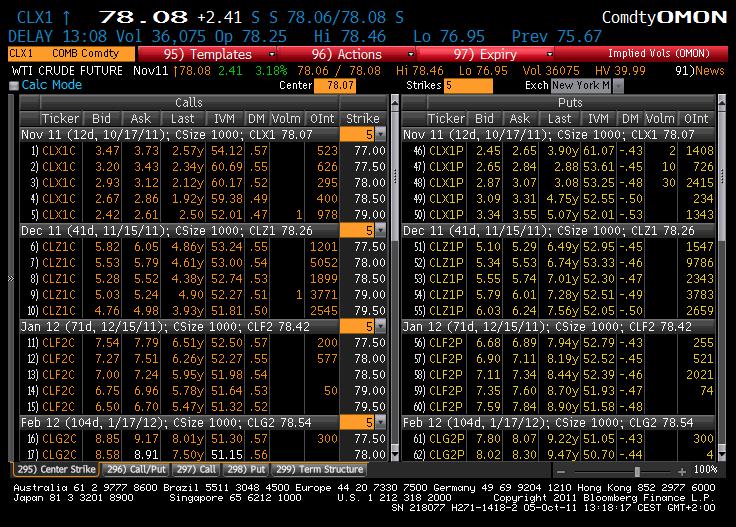736x527 pixels.
Task: Click the Puts panel title bar
Action: [570, 102]
